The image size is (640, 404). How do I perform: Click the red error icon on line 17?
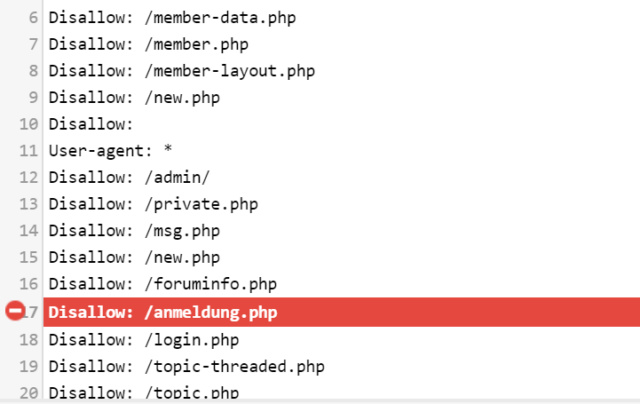coord(15,311)
